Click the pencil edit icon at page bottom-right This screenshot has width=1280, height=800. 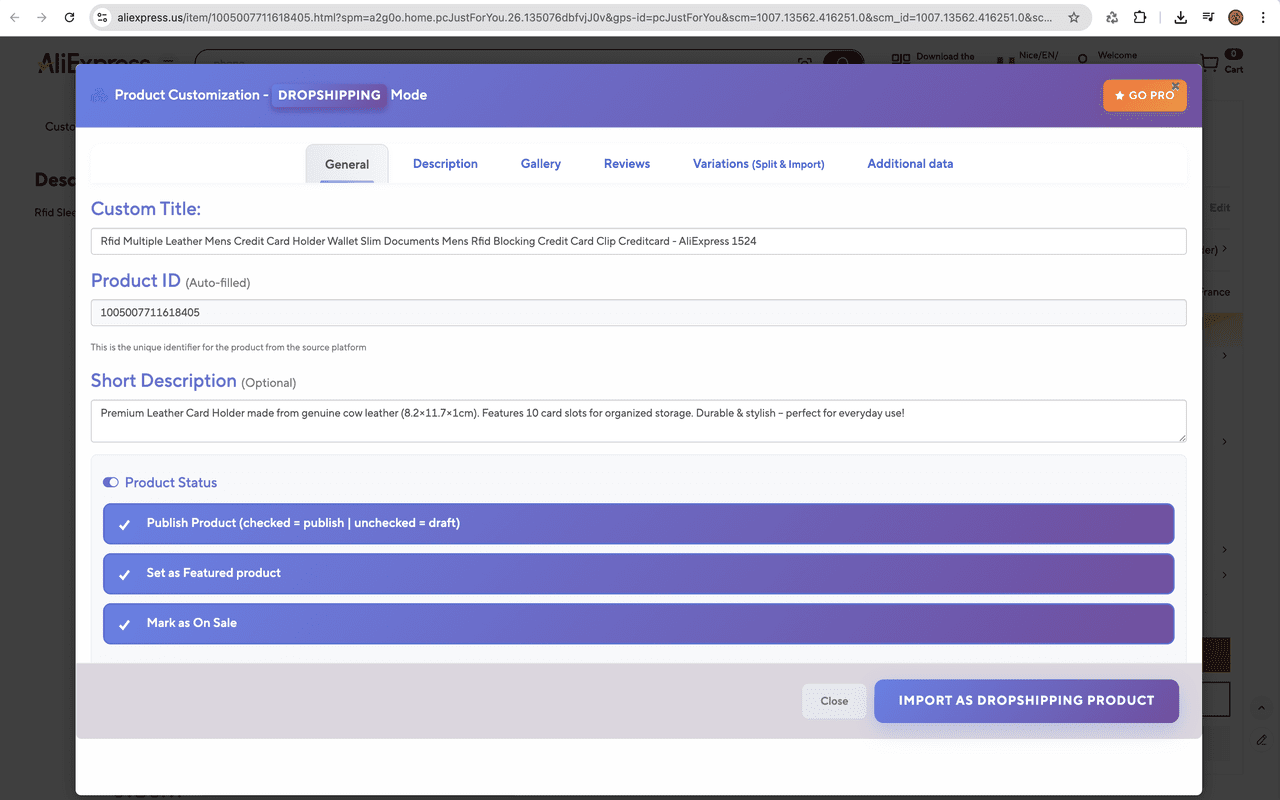[x=1262, y=740]
